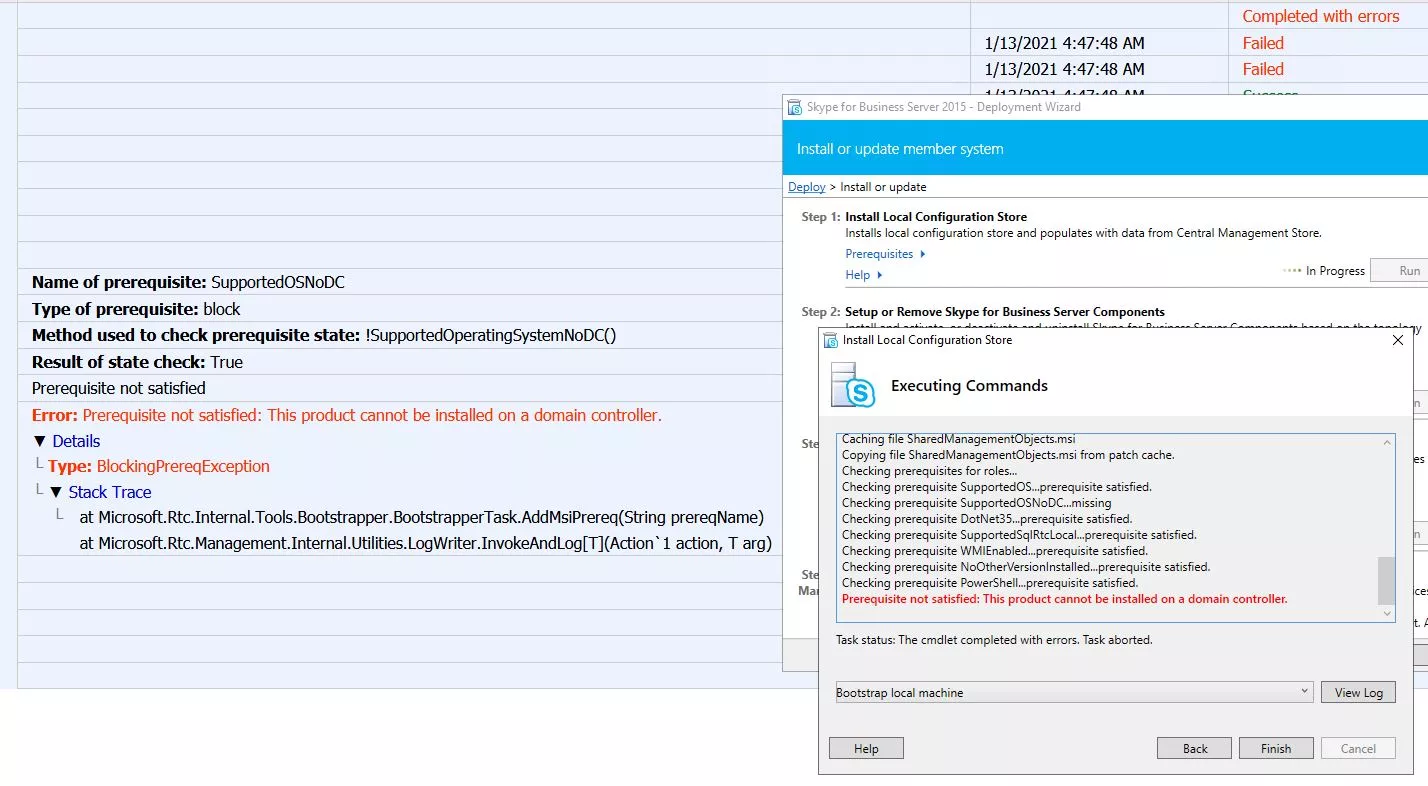Viewport: 1428px width, 786px height.
Task: Click 'Caching file SharedManagementObjects.msi' output line
Action: point(959,439)
